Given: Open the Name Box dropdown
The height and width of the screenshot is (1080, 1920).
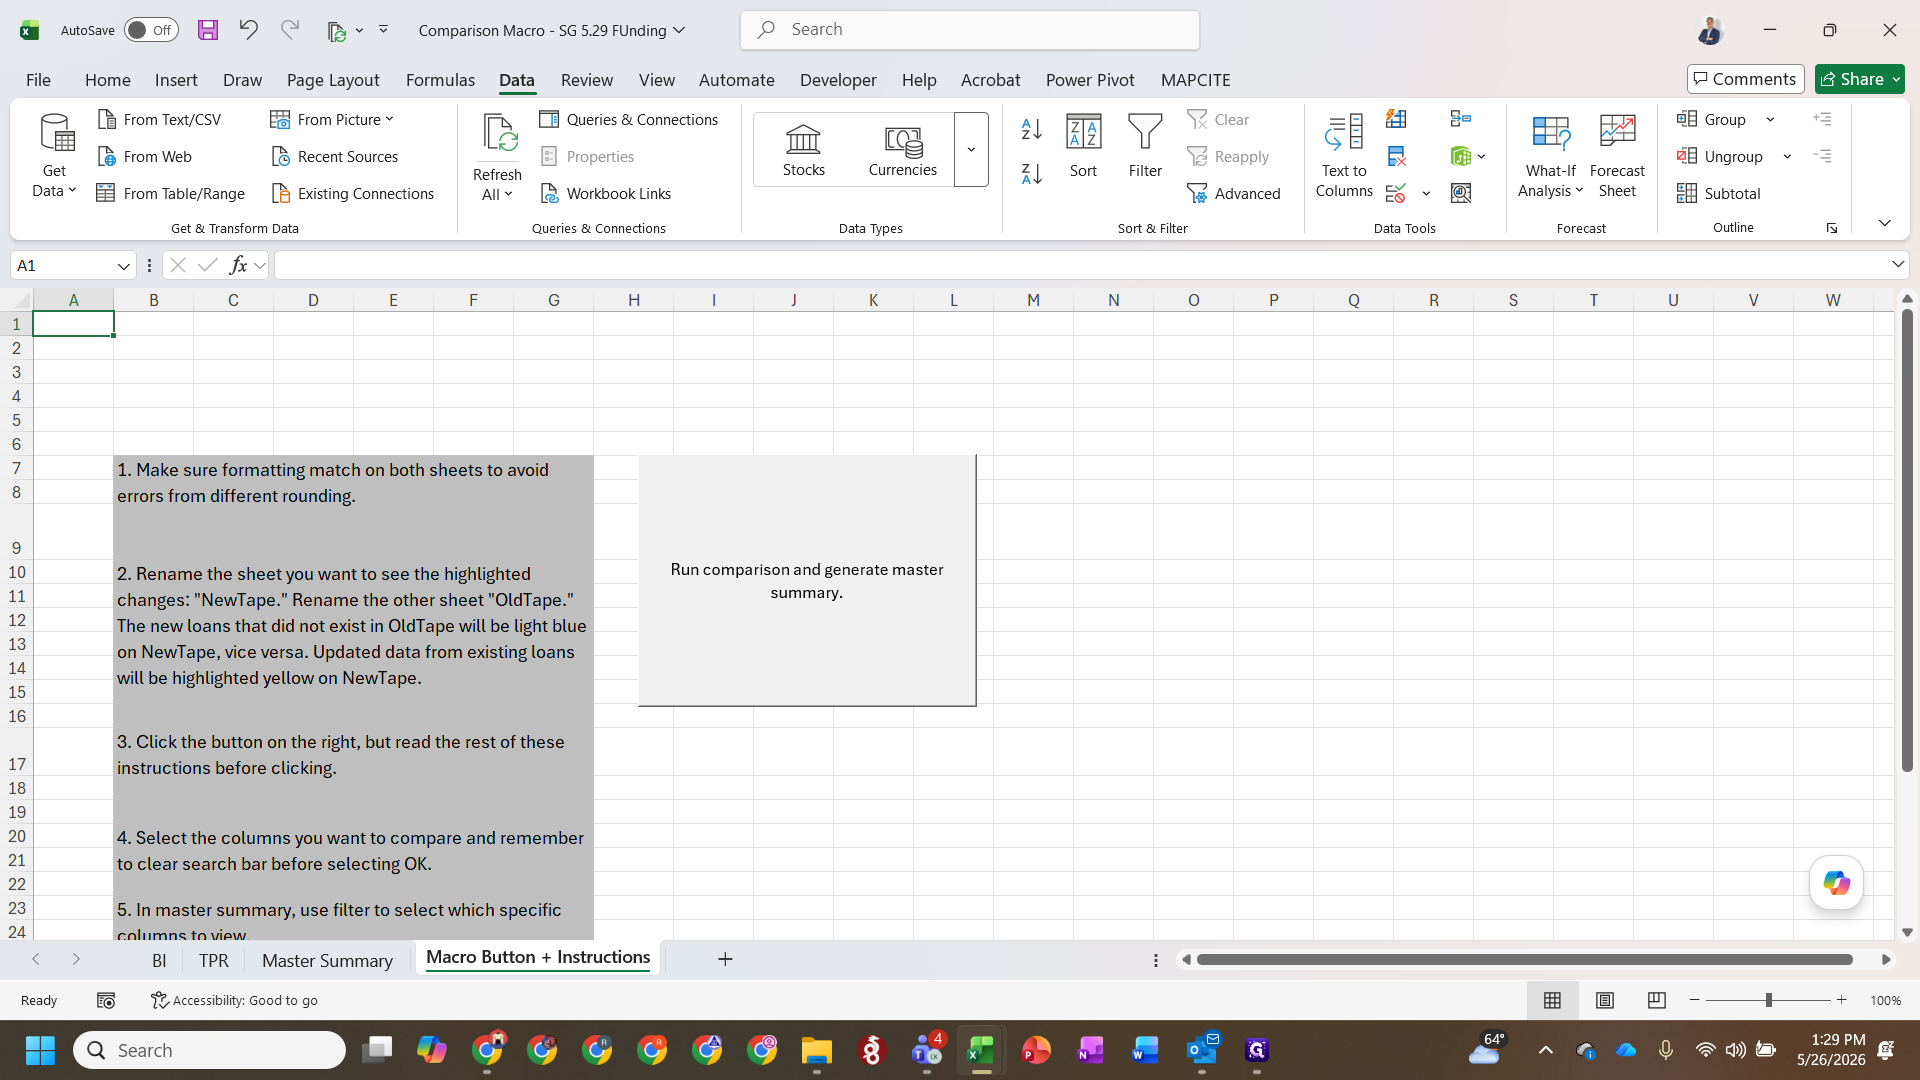Looking at the screenshot, I should coord(123,266).
